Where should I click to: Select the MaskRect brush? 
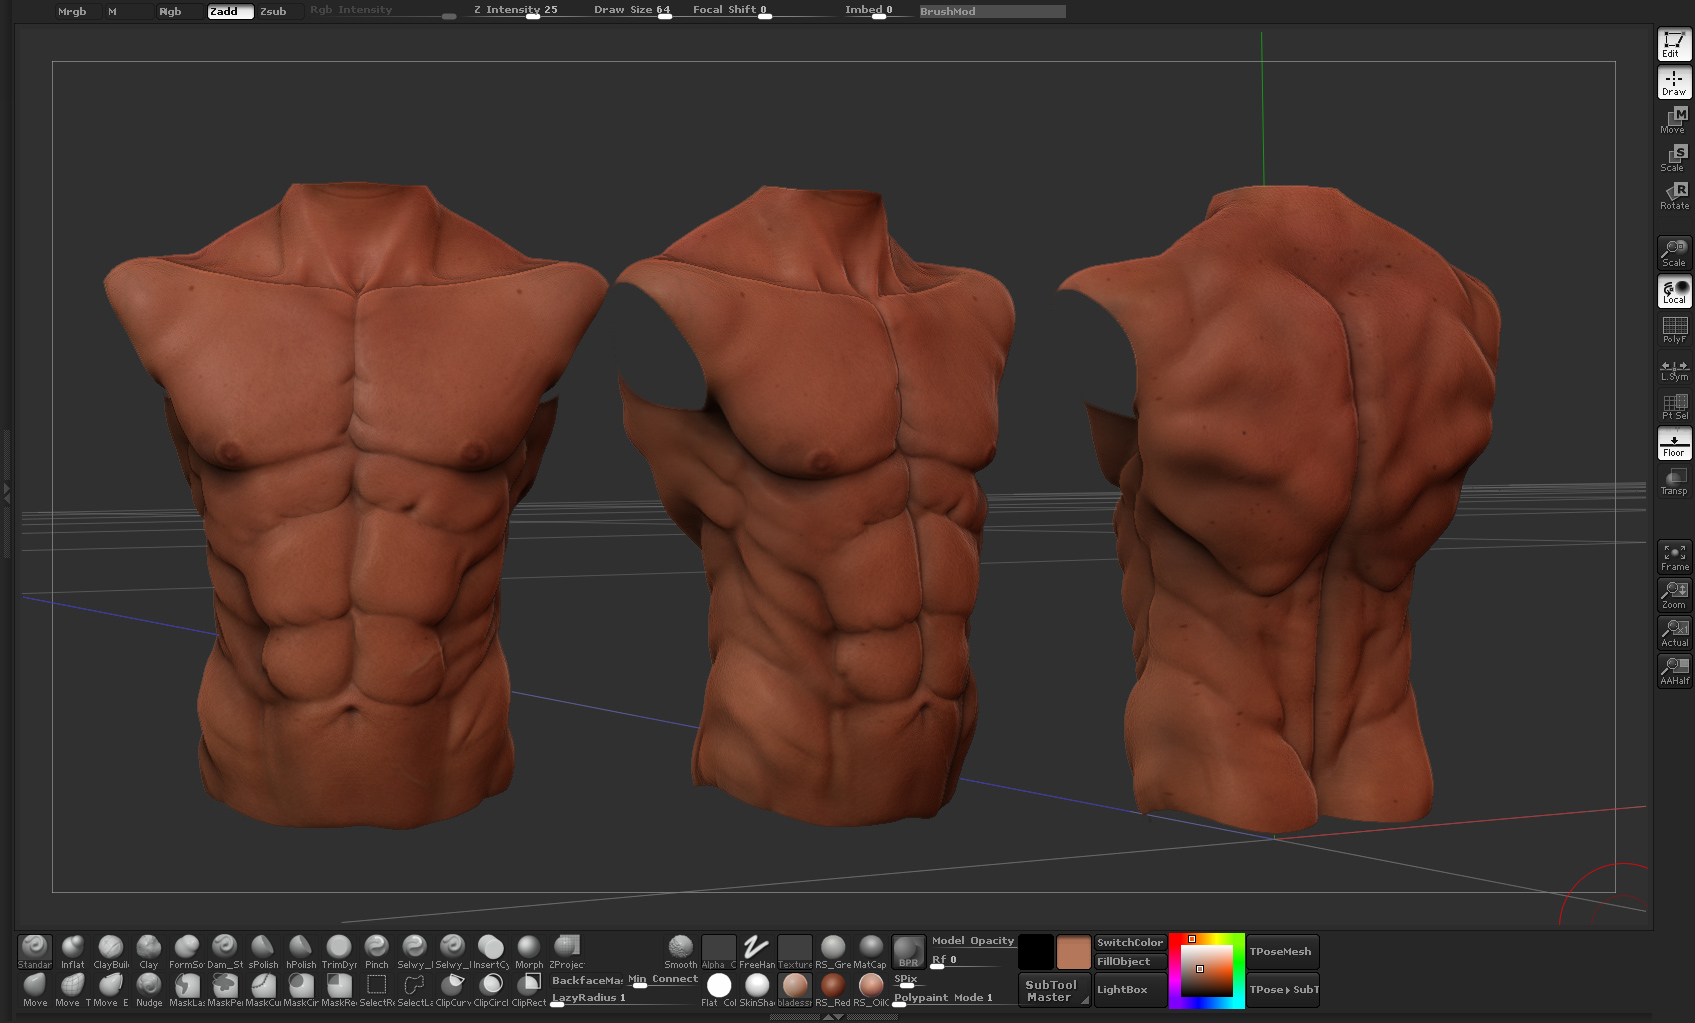click(339, 989)
